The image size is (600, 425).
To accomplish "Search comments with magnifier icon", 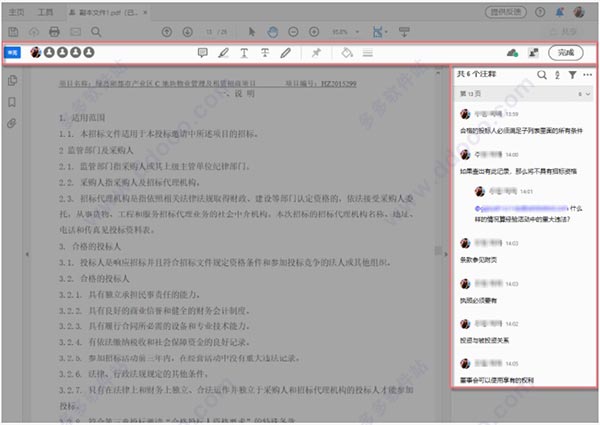I will (x=542, y=75).
